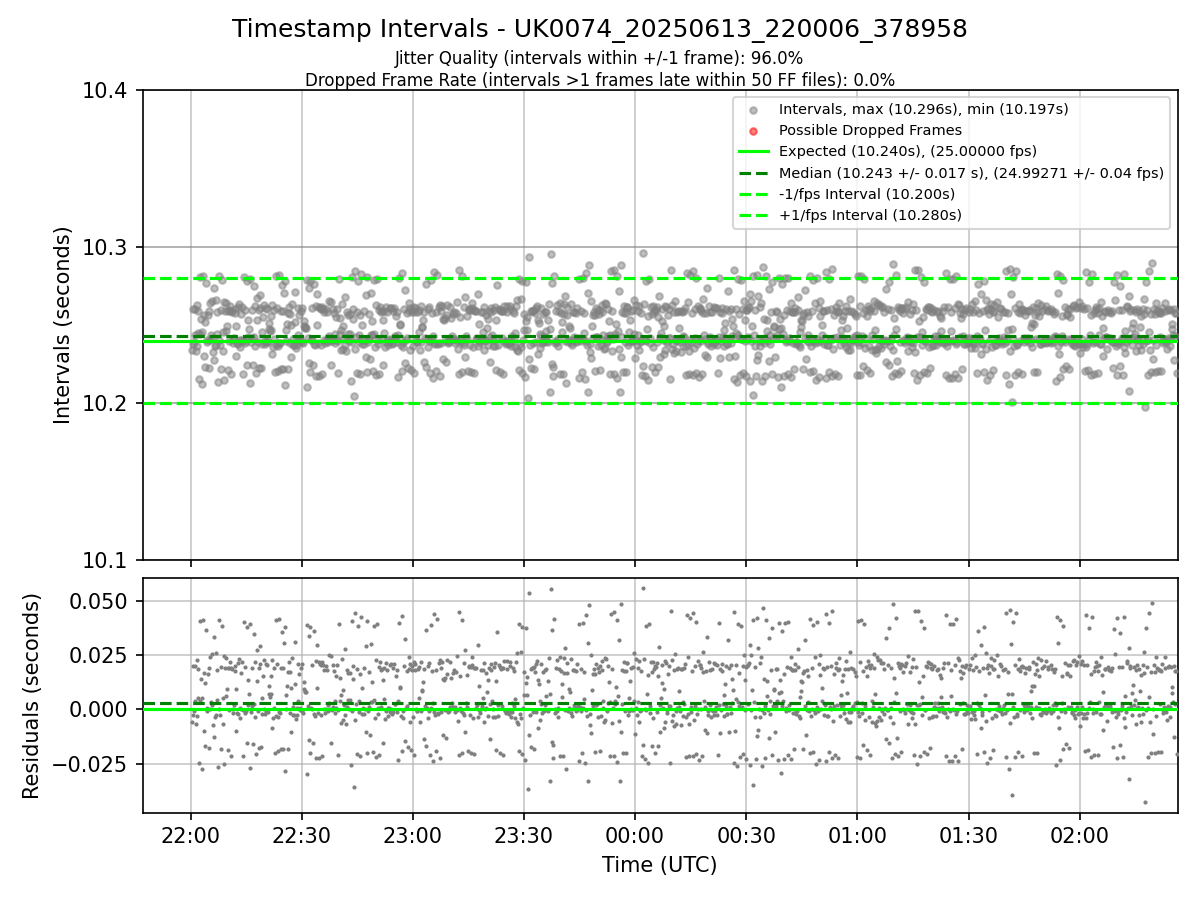Click the 'Dropped Frame Rate' 0.0% subtitle line
The width and height of the screenshot is (1200, 900).
[599, 80]
